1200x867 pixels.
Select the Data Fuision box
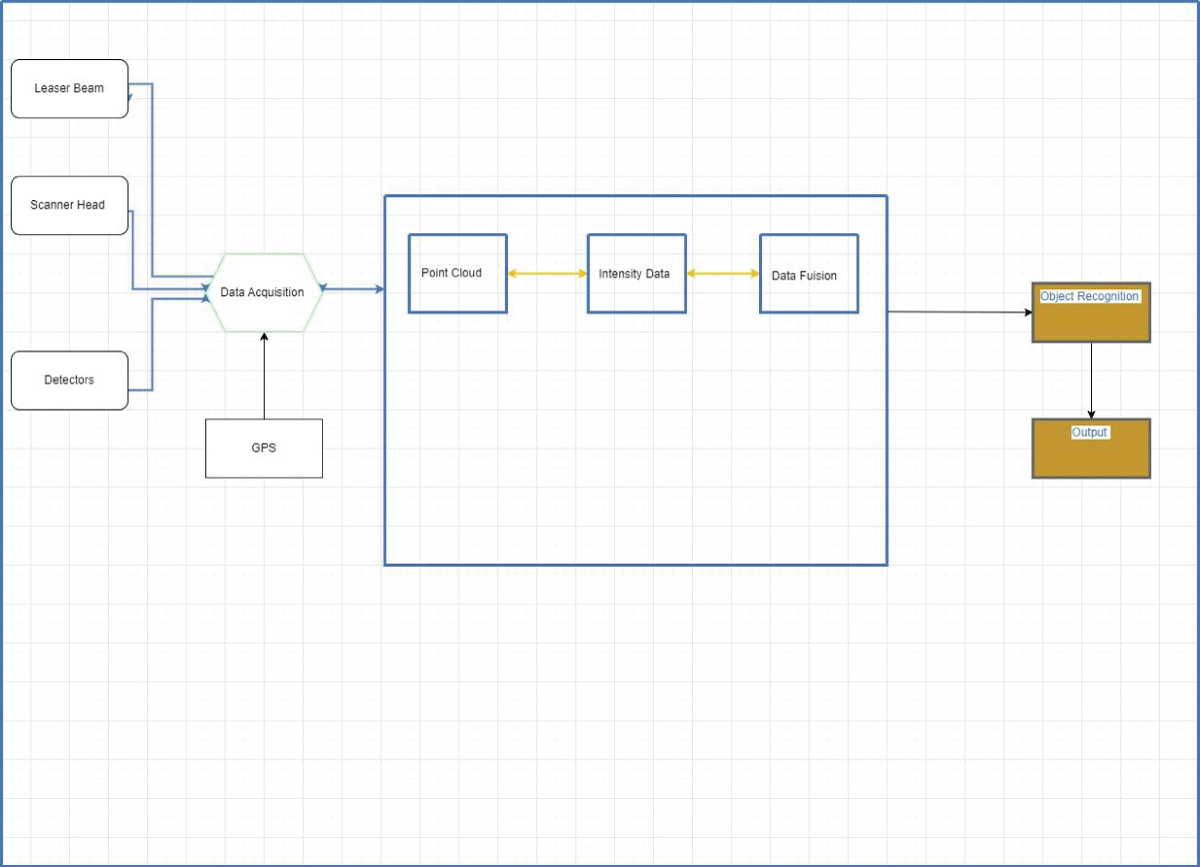coord(809,273)
